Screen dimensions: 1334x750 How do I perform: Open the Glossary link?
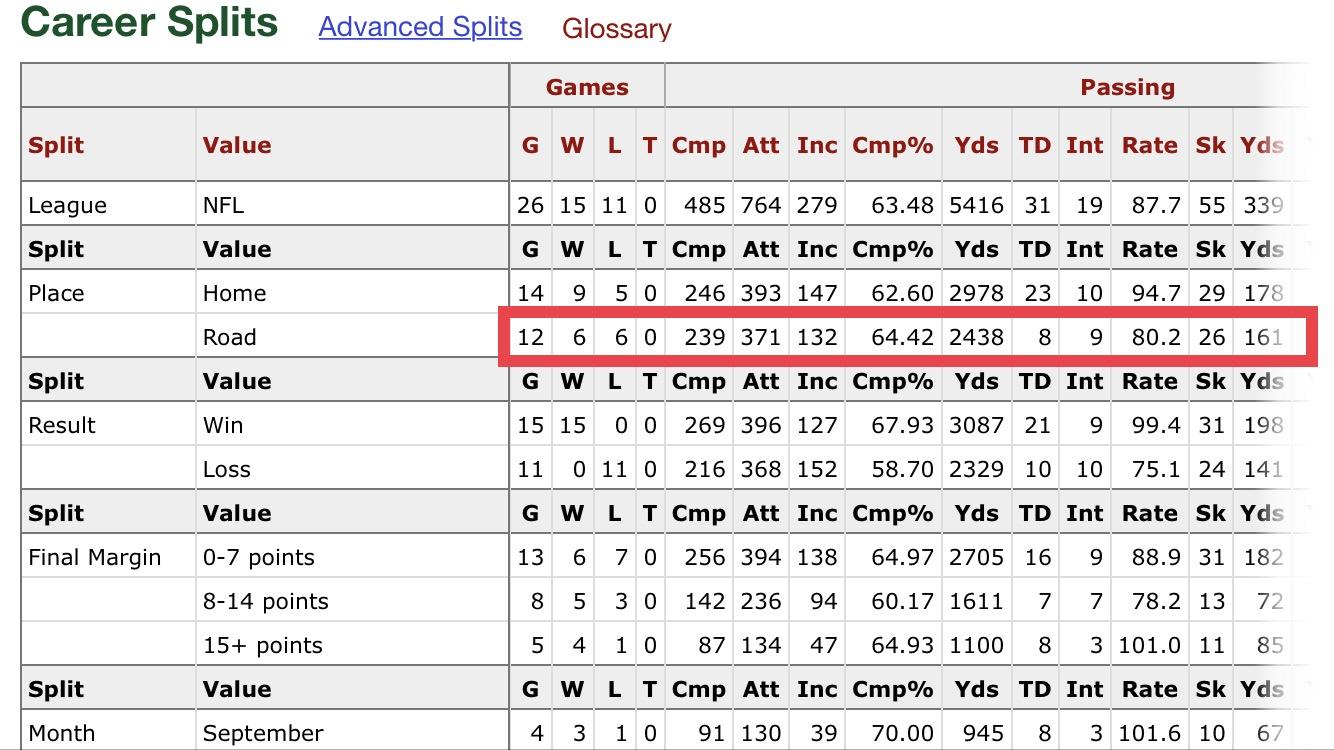[617, 29]
